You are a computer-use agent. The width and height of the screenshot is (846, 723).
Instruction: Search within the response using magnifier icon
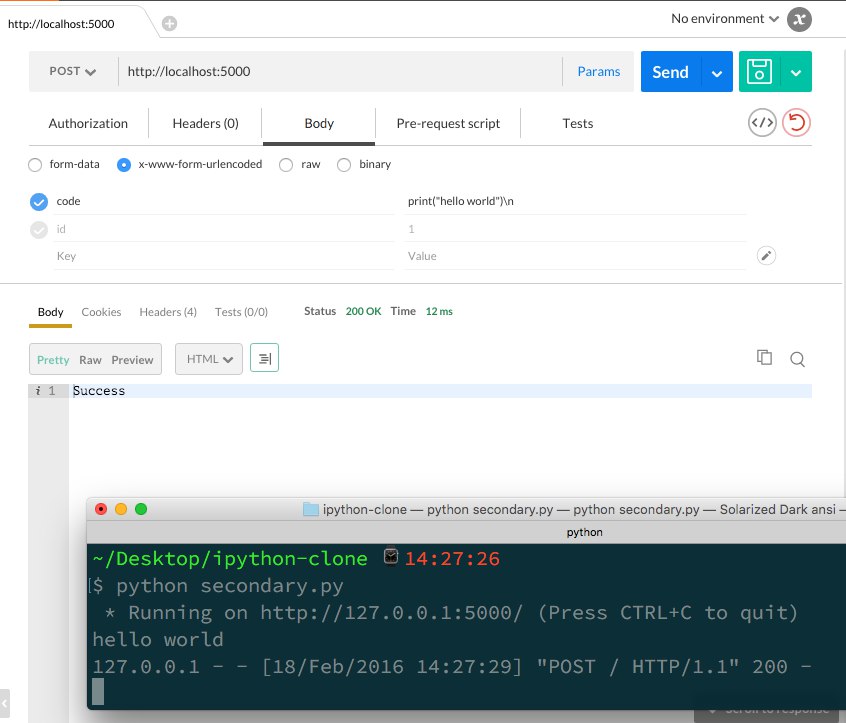pyautogui.click(x=797, y=359)
